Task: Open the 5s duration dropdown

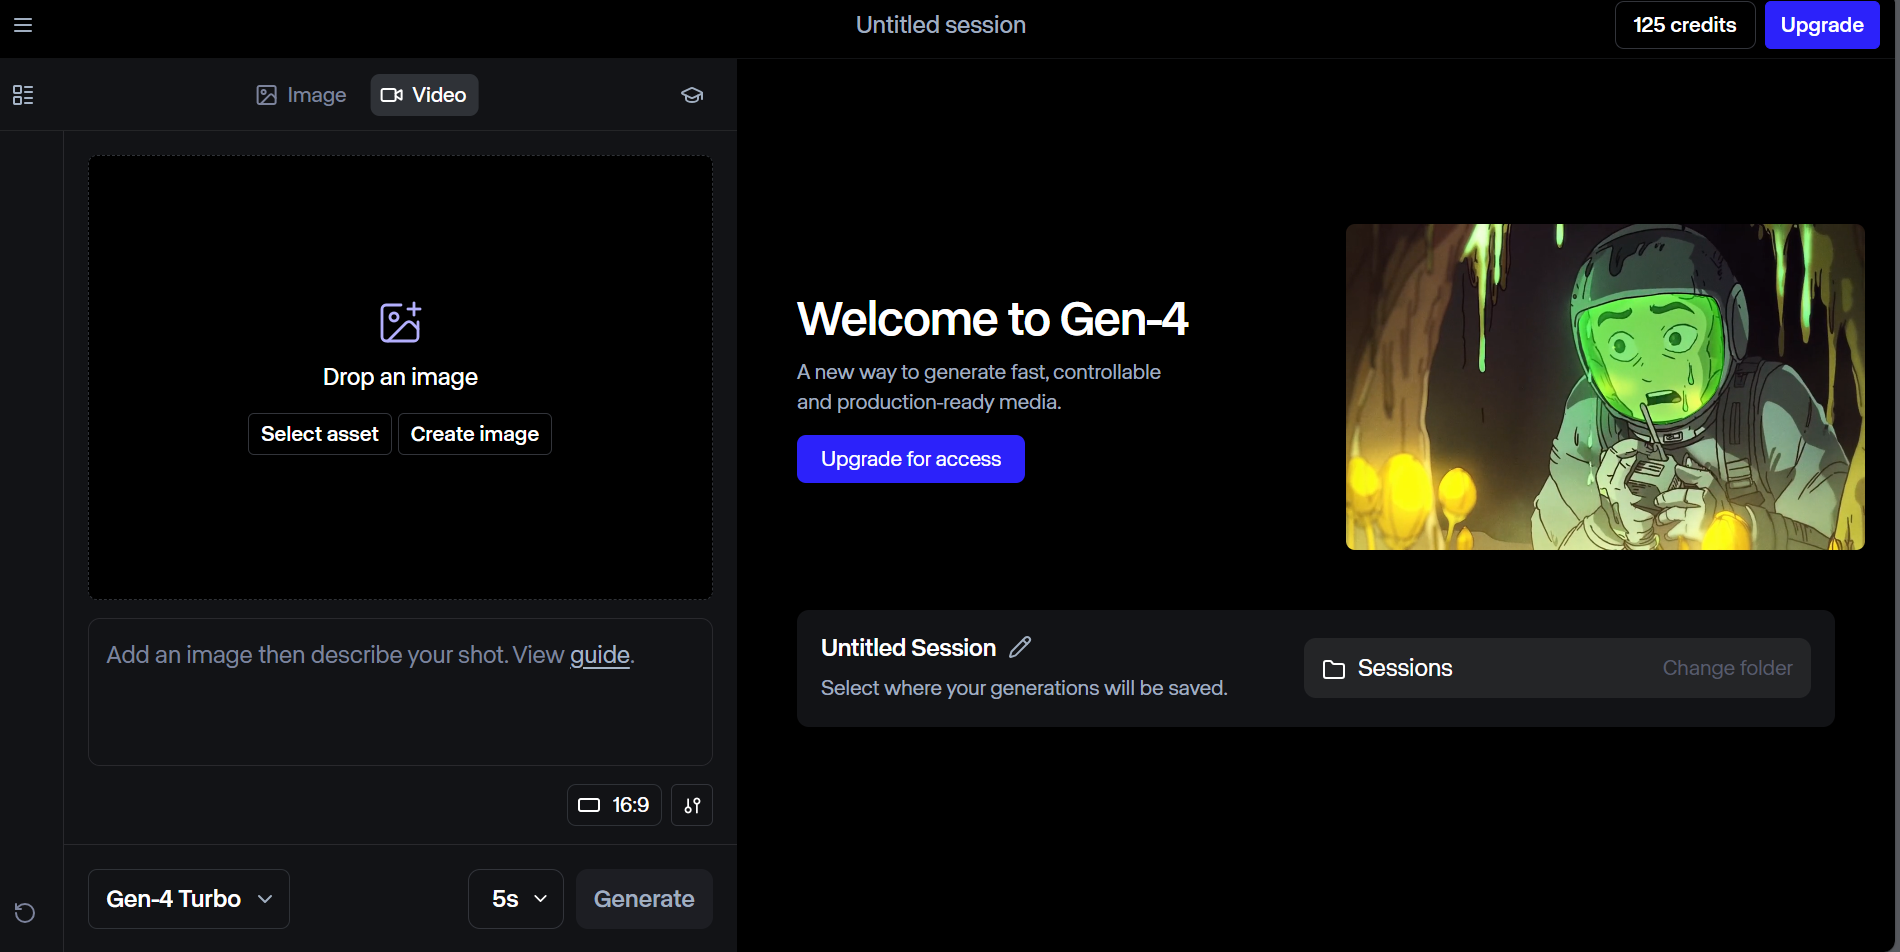Action: [x=516, y=899]
